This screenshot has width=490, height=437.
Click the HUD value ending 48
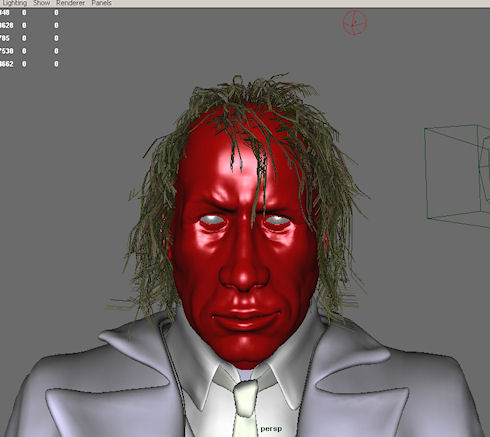point(5,13)
